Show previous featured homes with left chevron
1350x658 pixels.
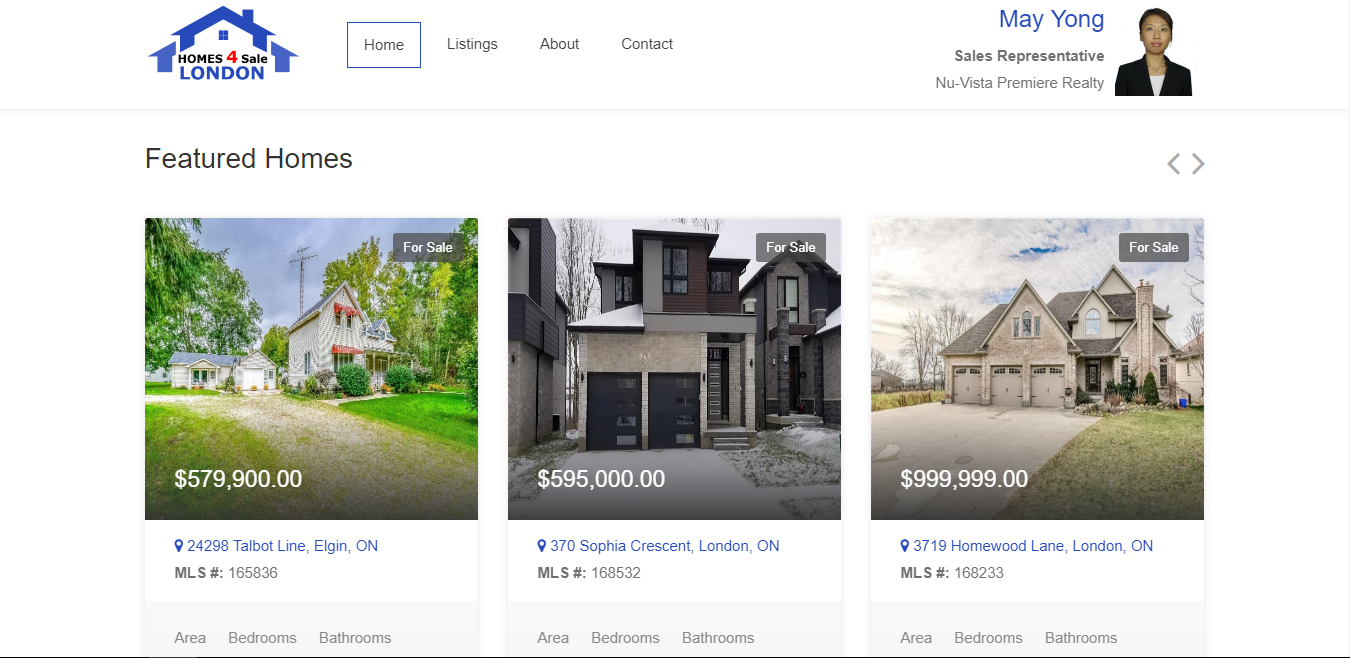click(x=1174, y=164)
